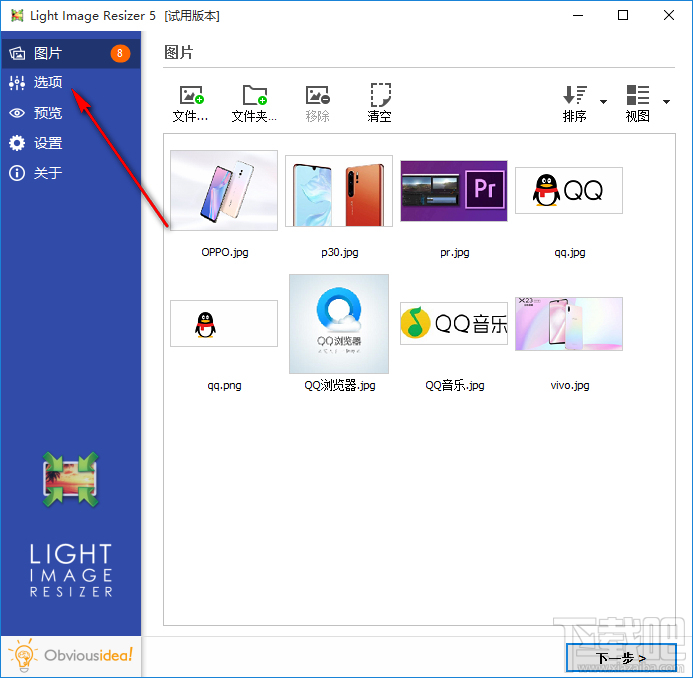Open the Obviousidea! logo link

pyautogui.click(x=71, y=655)
